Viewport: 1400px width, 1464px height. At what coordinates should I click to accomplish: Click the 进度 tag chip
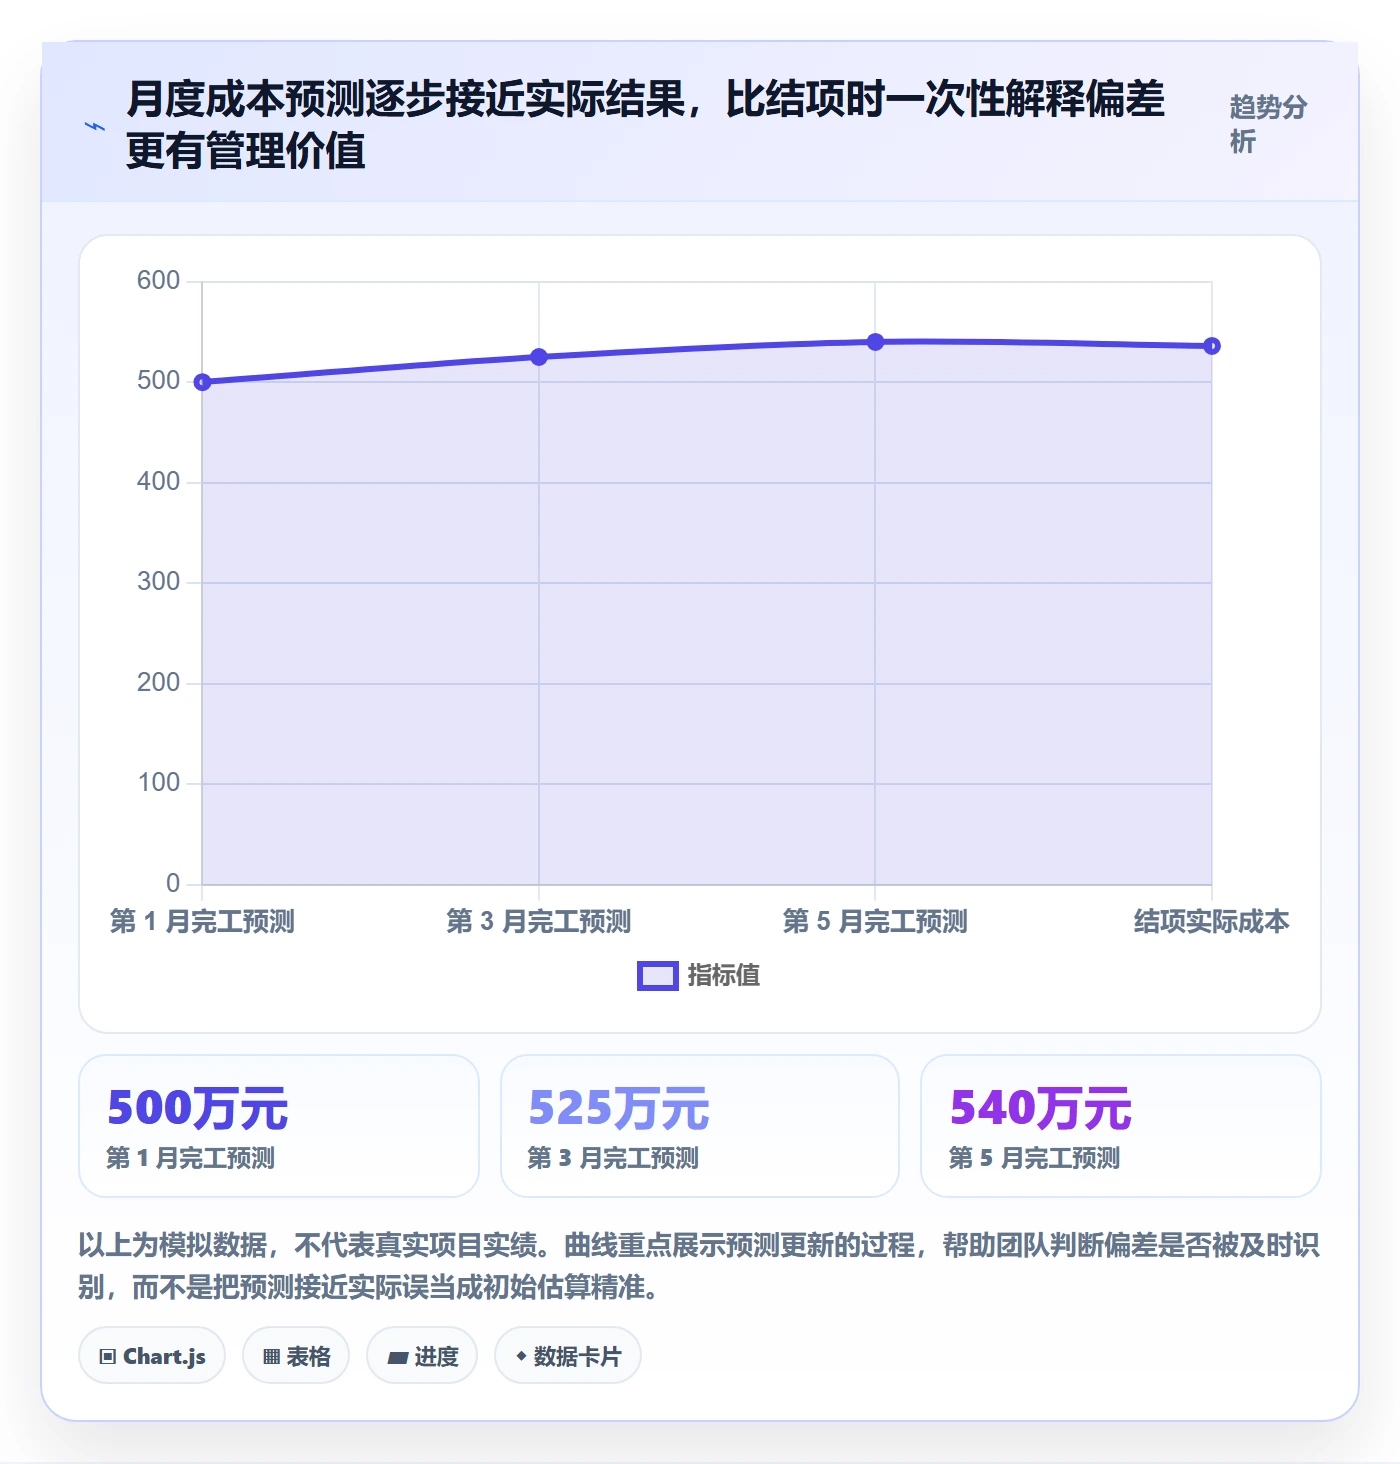[x=422, y=1356]
